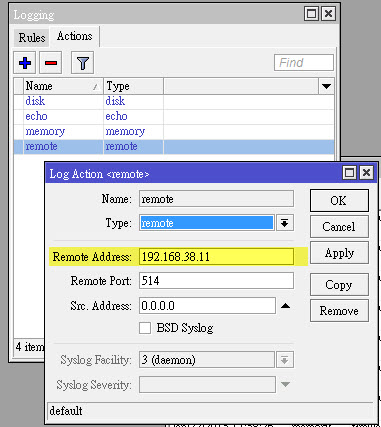This screenshot has width=381, height=427.
Task: Expand the Type dropdown arrow
Action: coord(285,223)
